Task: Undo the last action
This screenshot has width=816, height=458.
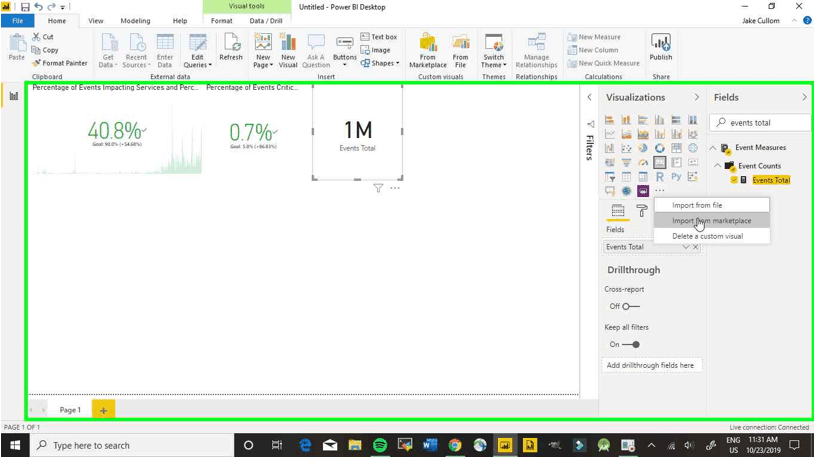Action: pyautogui.click(x=39, y=7)
